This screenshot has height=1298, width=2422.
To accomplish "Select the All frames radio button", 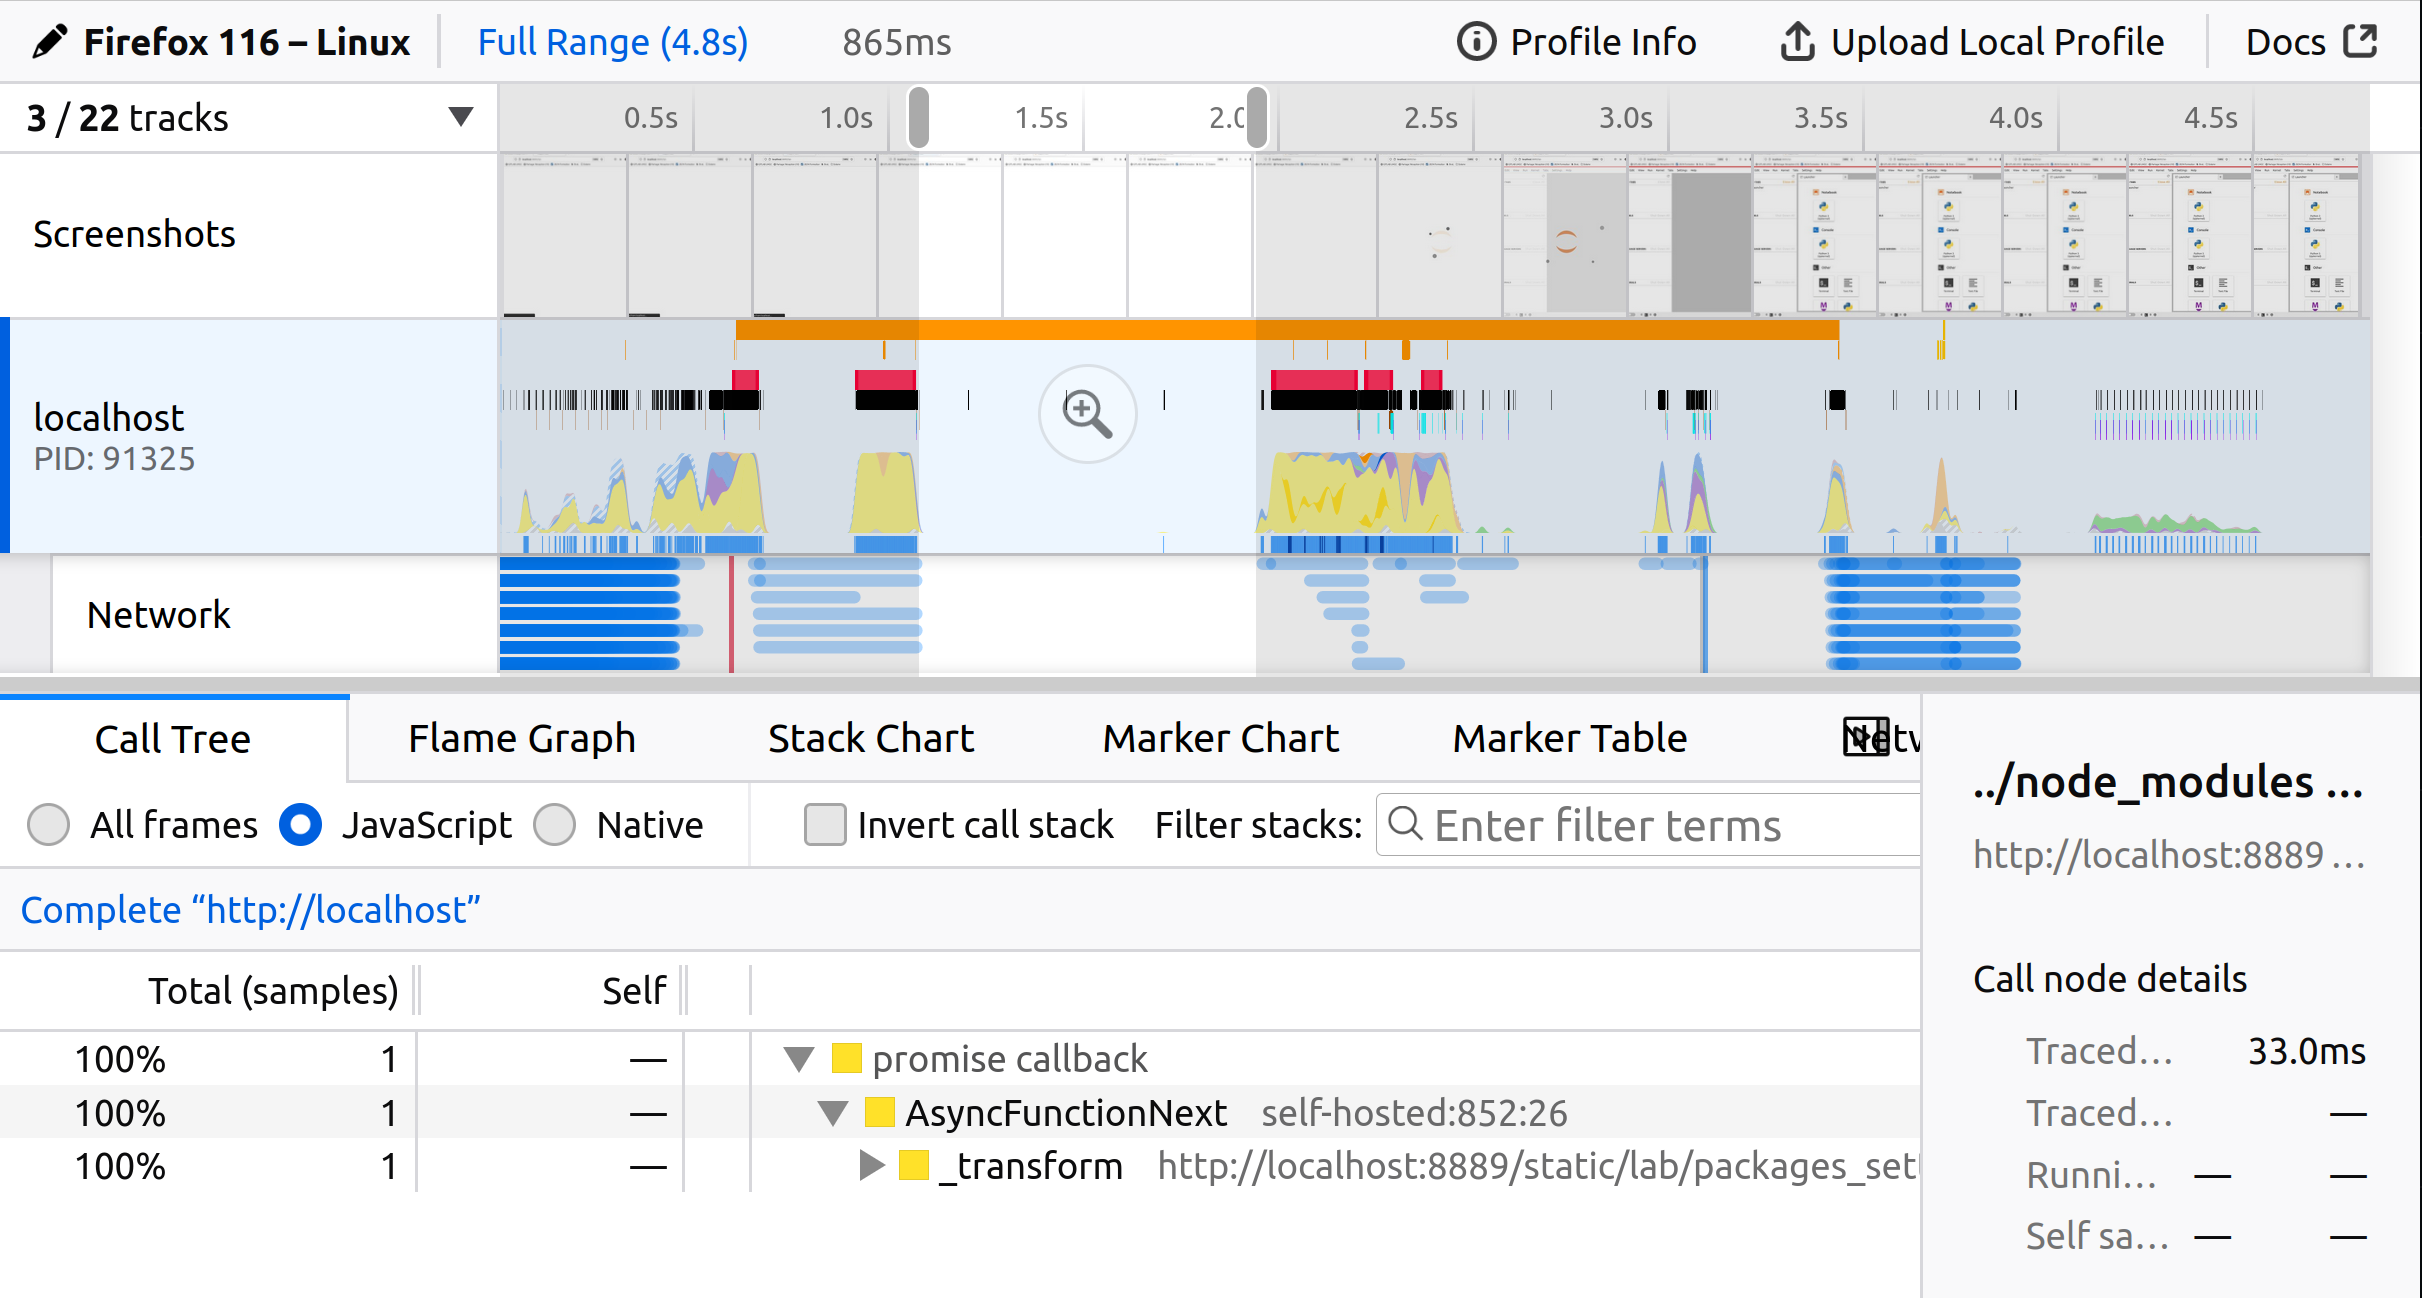I will [x=48, y=825].
